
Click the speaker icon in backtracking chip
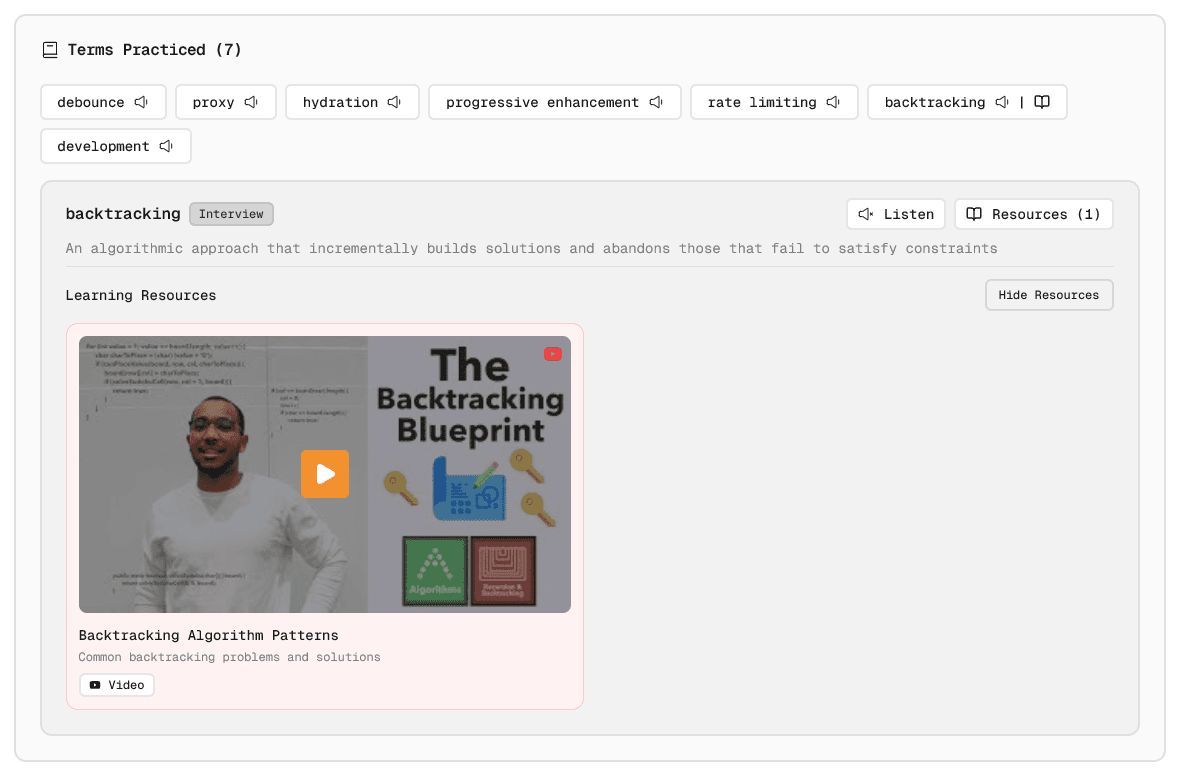point(1002,102)
